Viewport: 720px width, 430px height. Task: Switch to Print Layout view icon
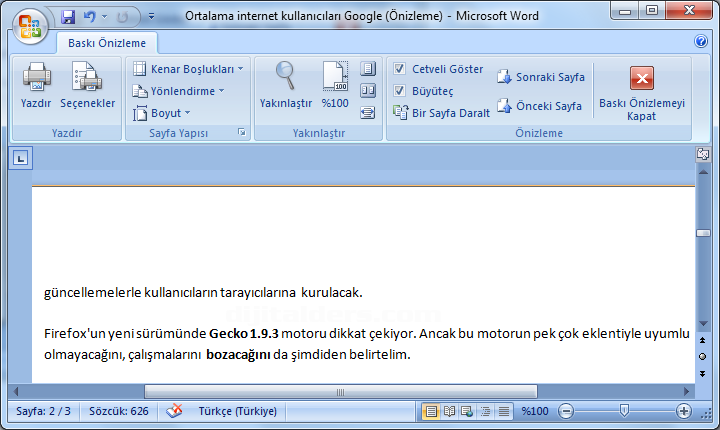431,411
